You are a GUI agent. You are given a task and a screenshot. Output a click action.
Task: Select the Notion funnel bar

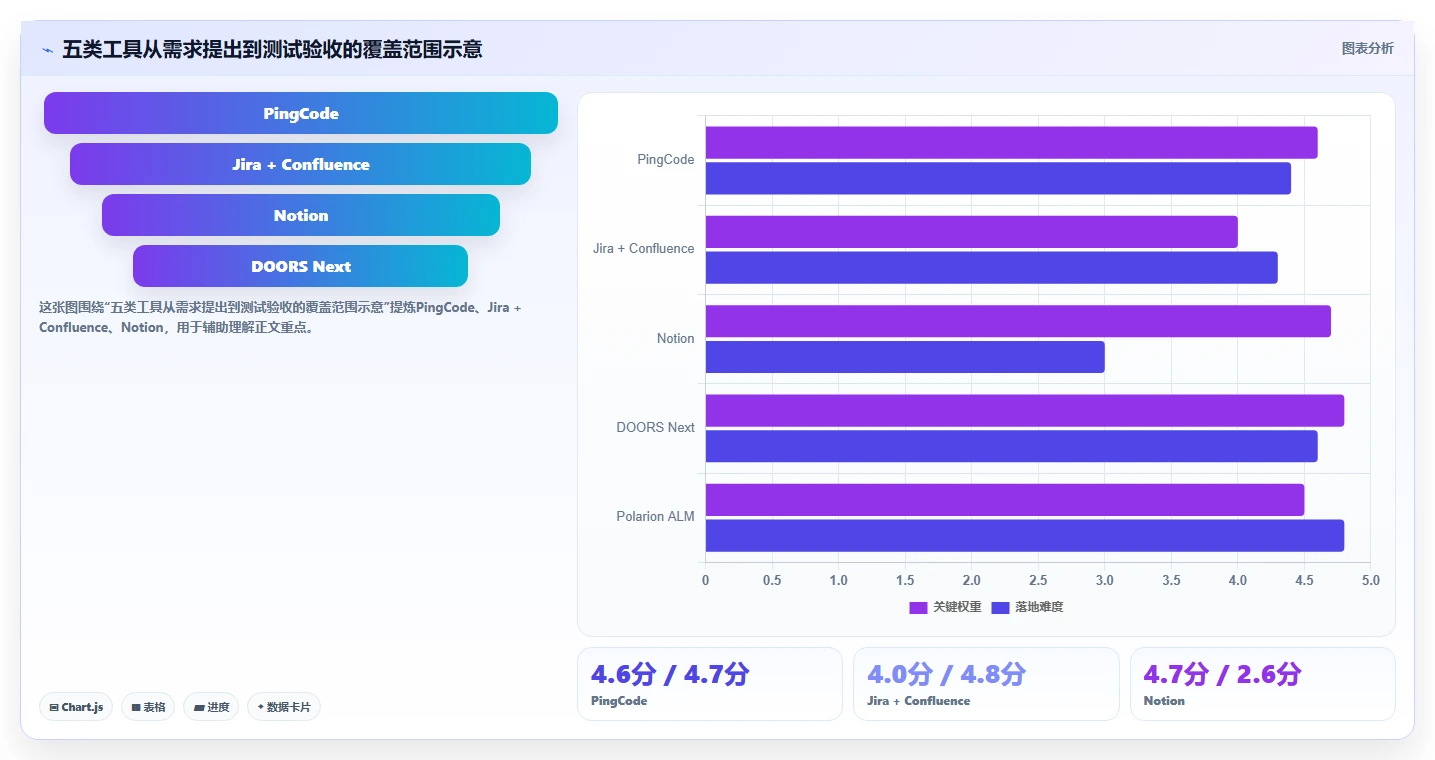click(x=301, y=215)
